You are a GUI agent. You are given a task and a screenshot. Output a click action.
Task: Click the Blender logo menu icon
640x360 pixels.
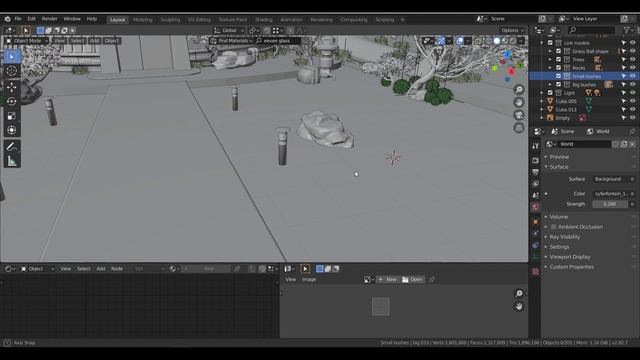click(x=7, y=19)
